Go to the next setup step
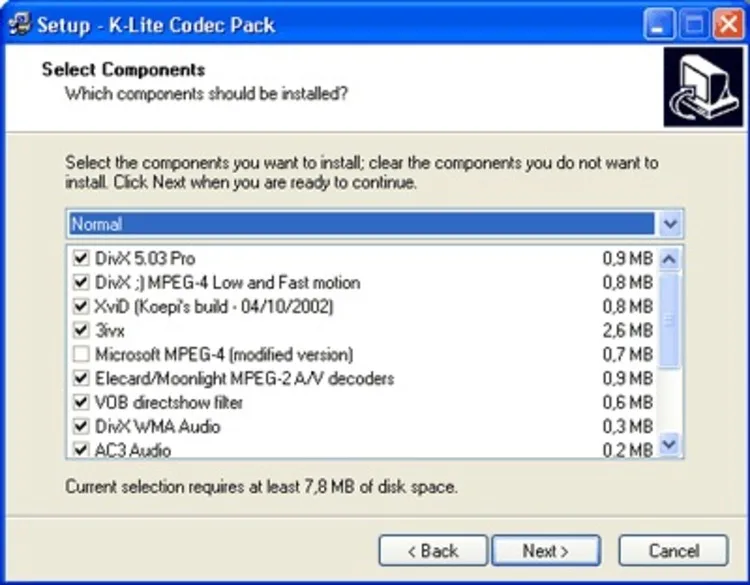 (546, 551)
